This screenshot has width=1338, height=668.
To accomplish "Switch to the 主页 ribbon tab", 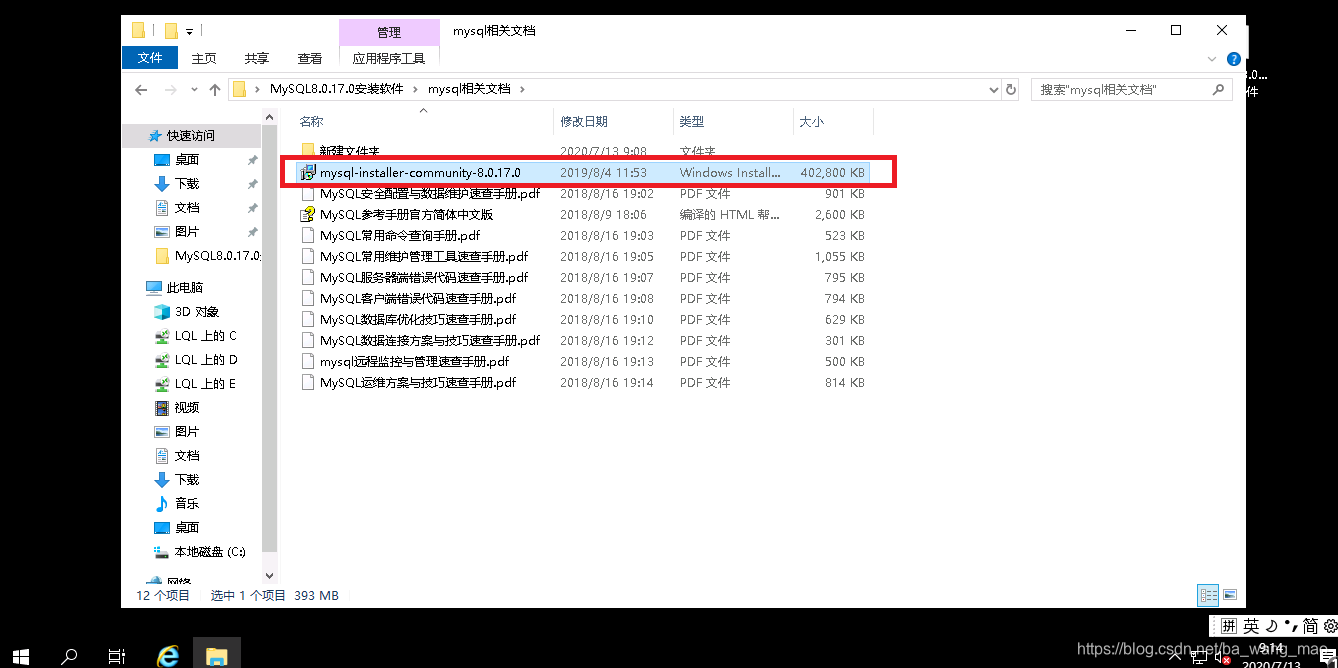I will (x=204, y=58).
